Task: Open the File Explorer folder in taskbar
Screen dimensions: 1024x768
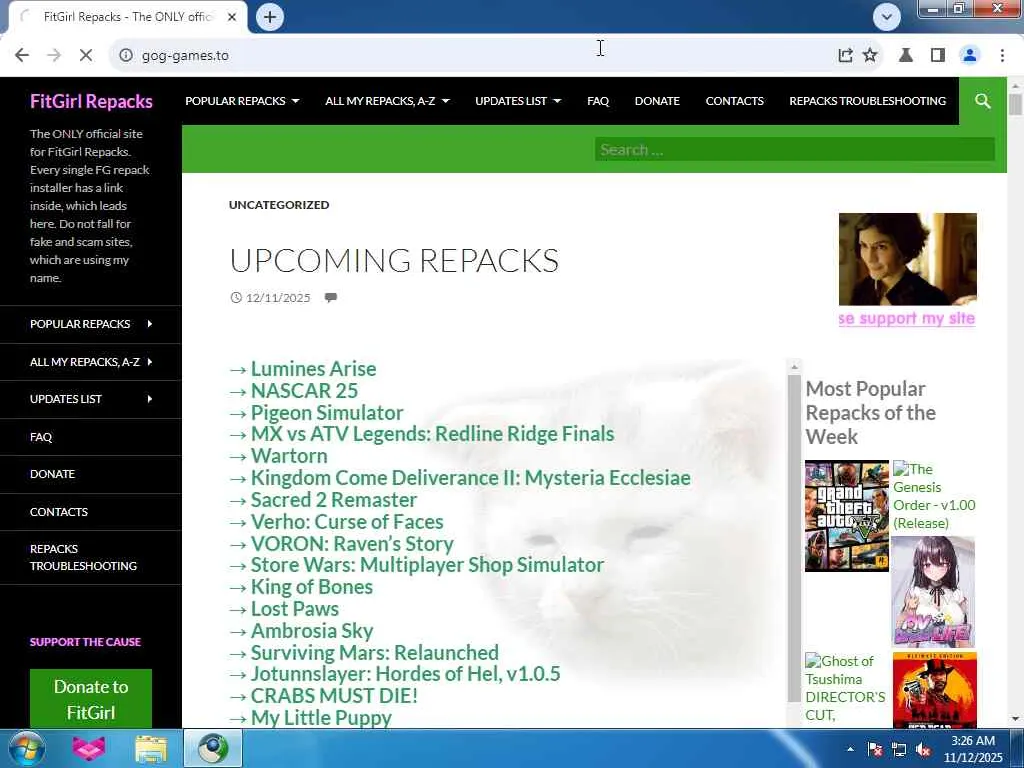Action: 151,748
